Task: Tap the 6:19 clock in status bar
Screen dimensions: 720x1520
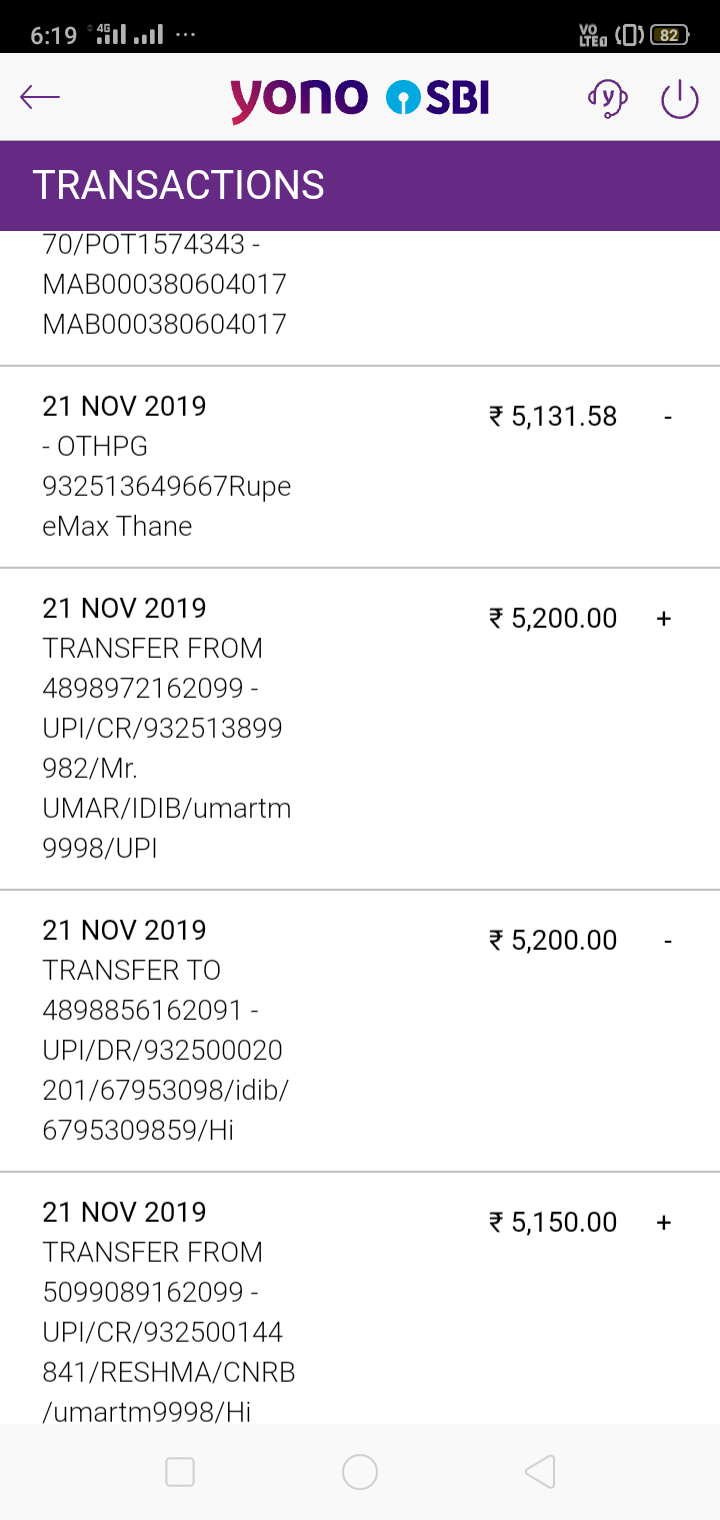Action: [54, 35]
